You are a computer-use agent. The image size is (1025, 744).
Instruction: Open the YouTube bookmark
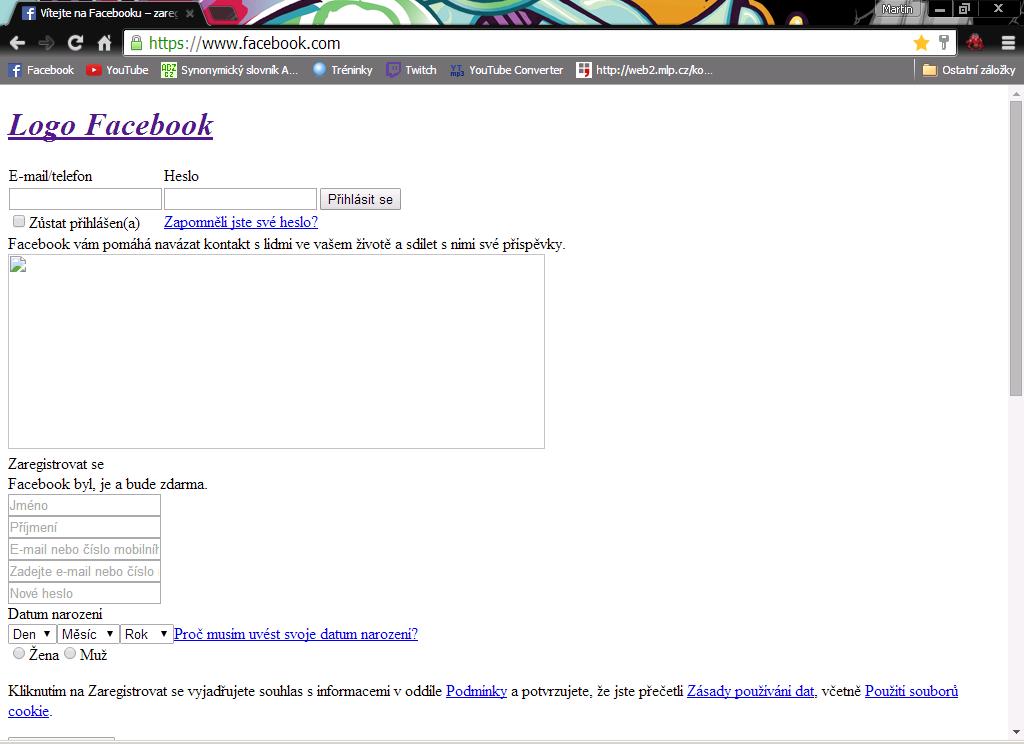118,70
